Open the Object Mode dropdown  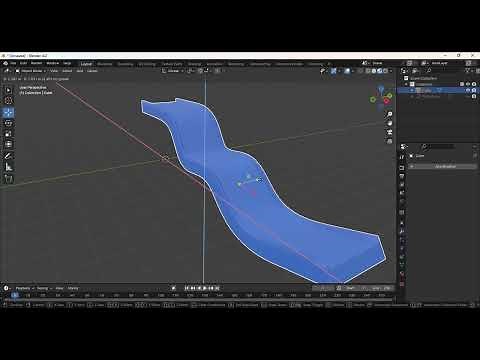tap(31, 71)
